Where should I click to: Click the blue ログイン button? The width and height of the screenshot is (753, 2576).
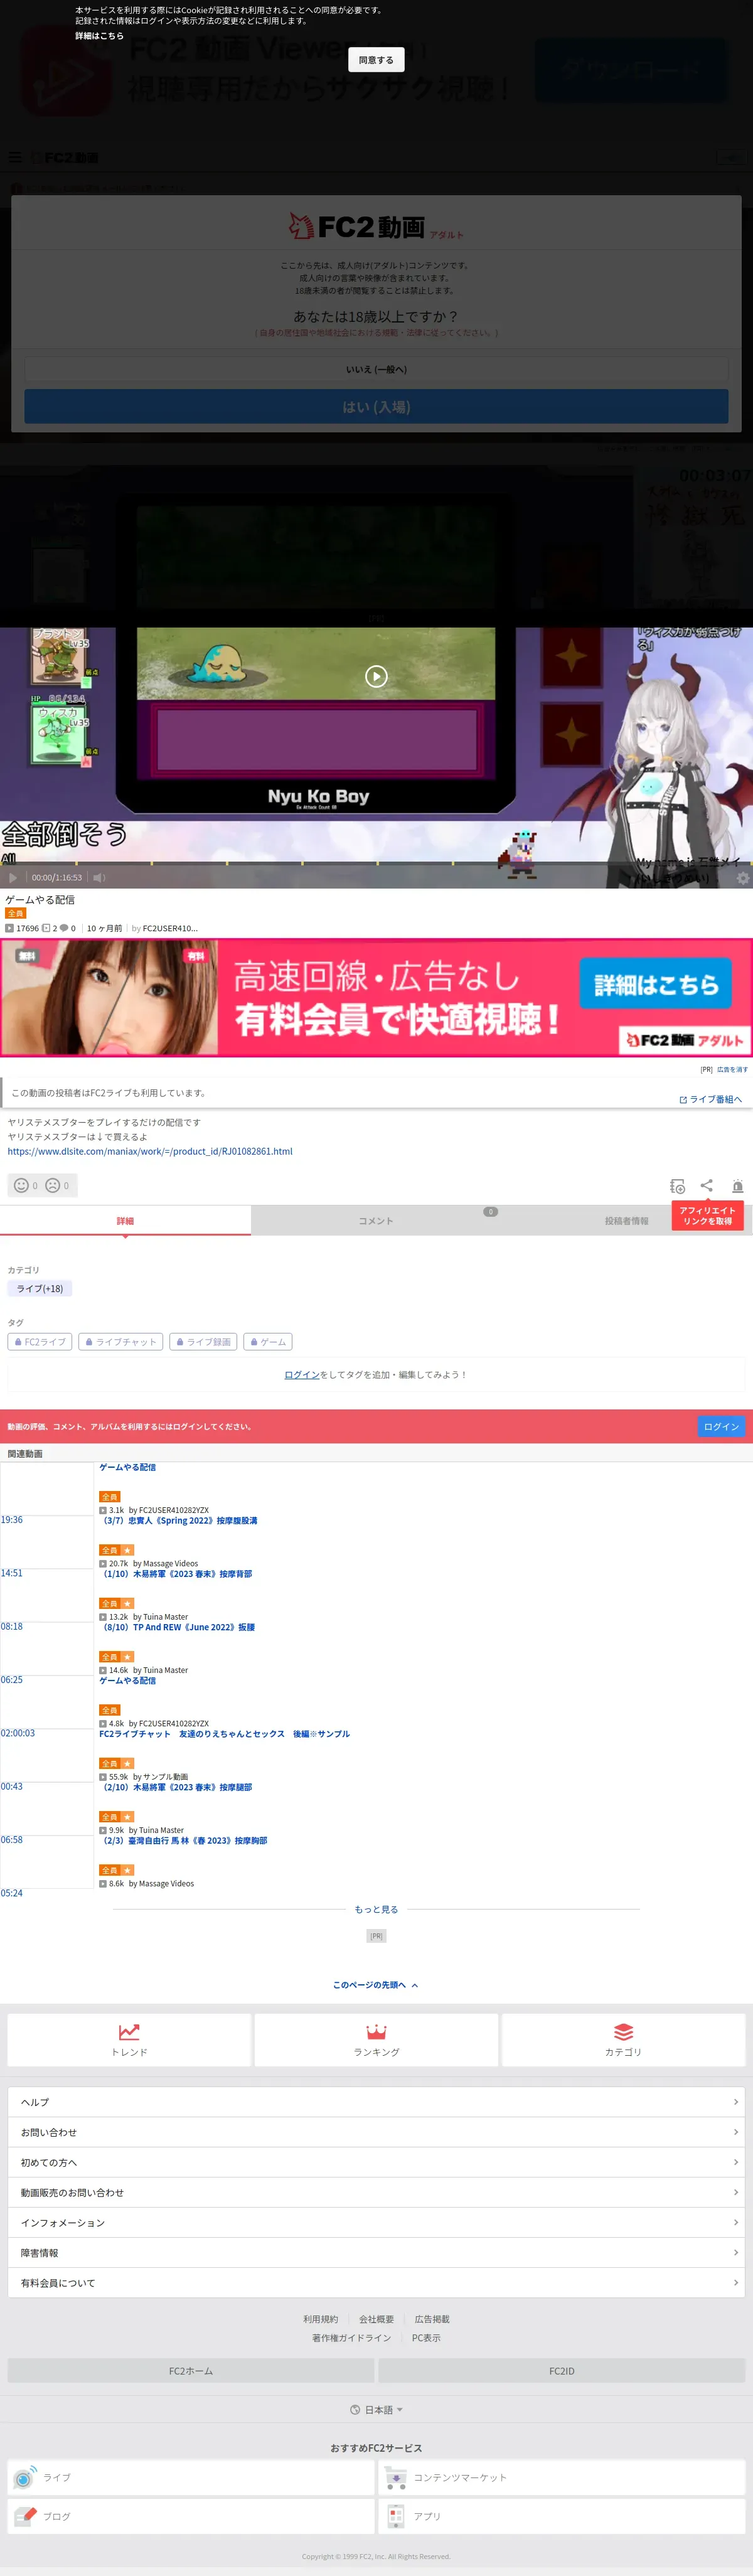(721, 1426)
